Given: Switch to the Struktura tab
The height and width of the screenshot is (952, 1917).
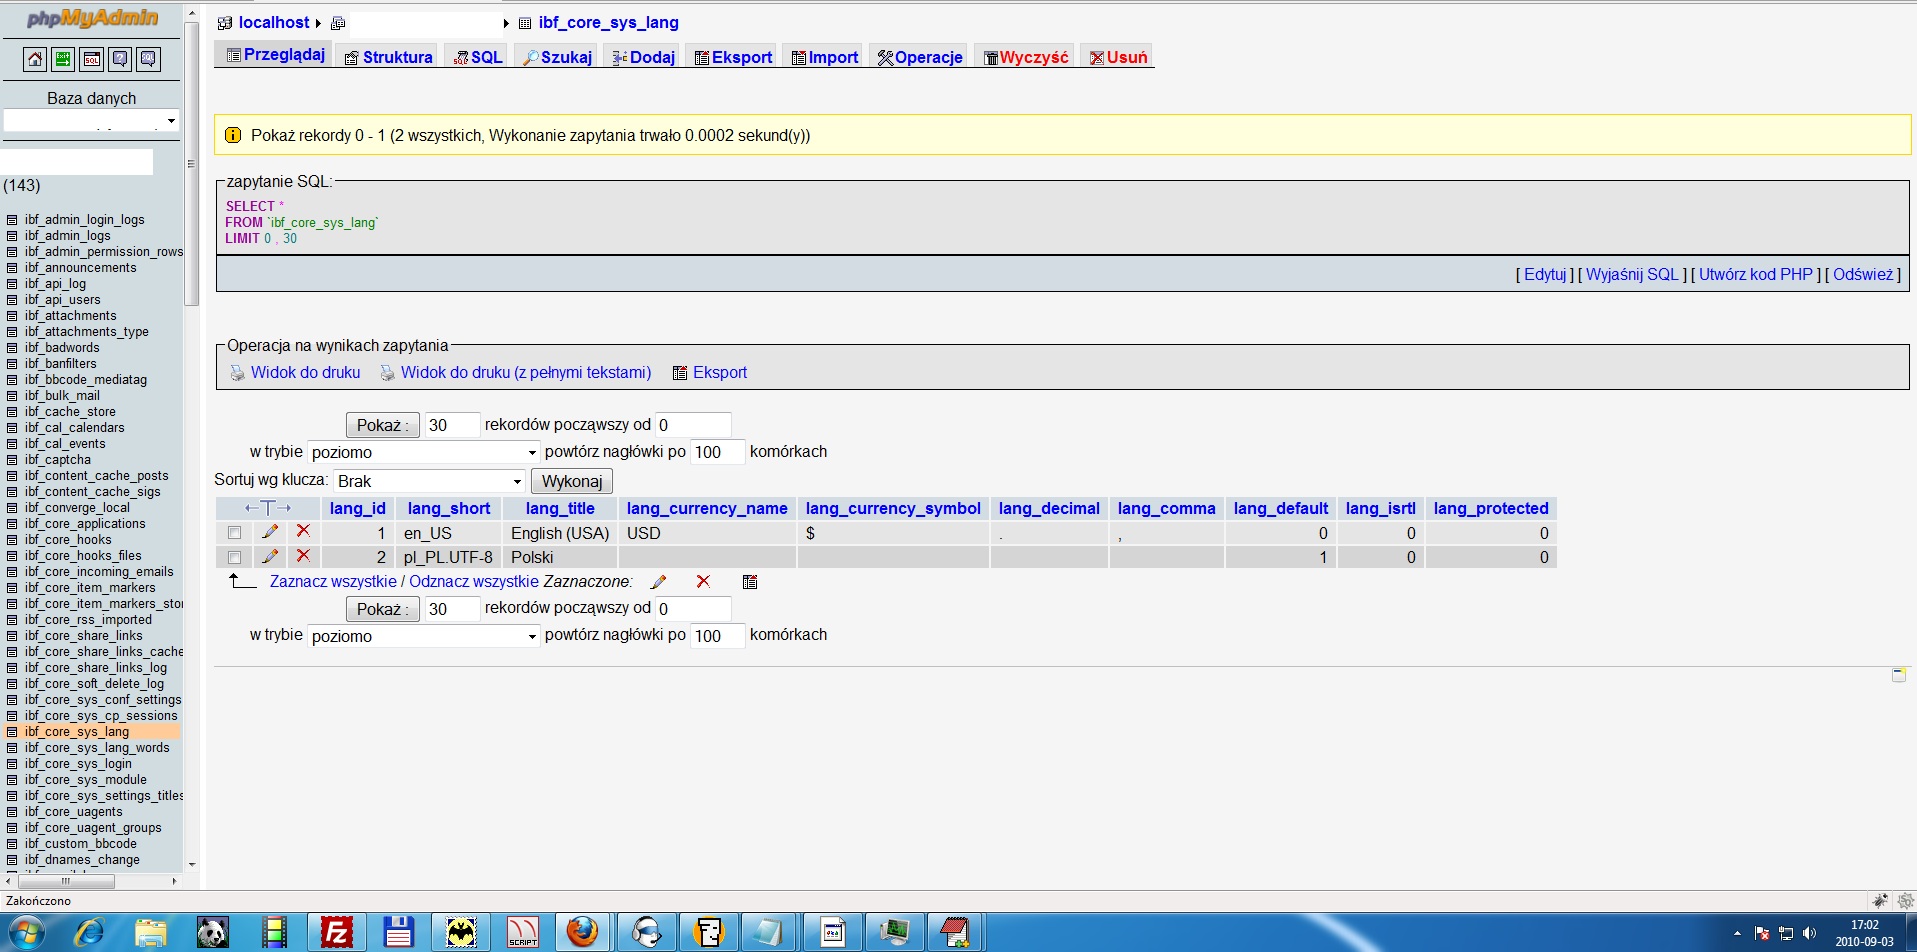Looking at the screenshot, I should [388, 57].
